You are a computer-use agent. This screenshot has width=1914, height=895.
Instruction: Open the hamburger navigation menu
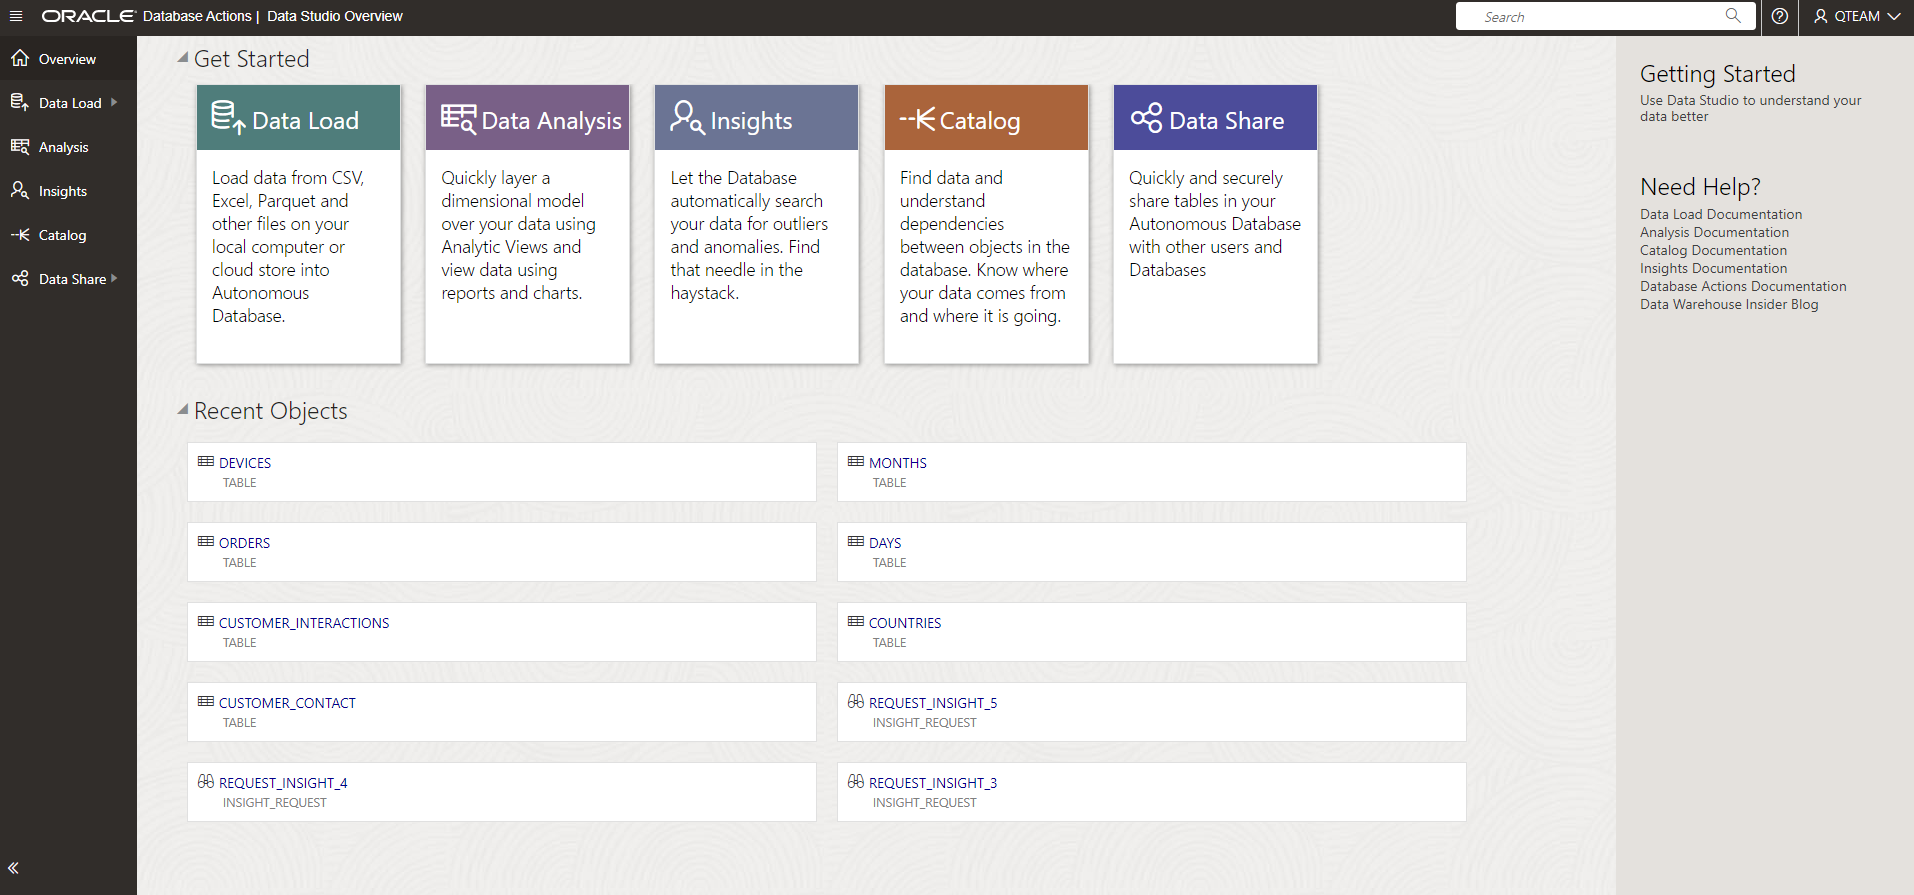[16, 16]
